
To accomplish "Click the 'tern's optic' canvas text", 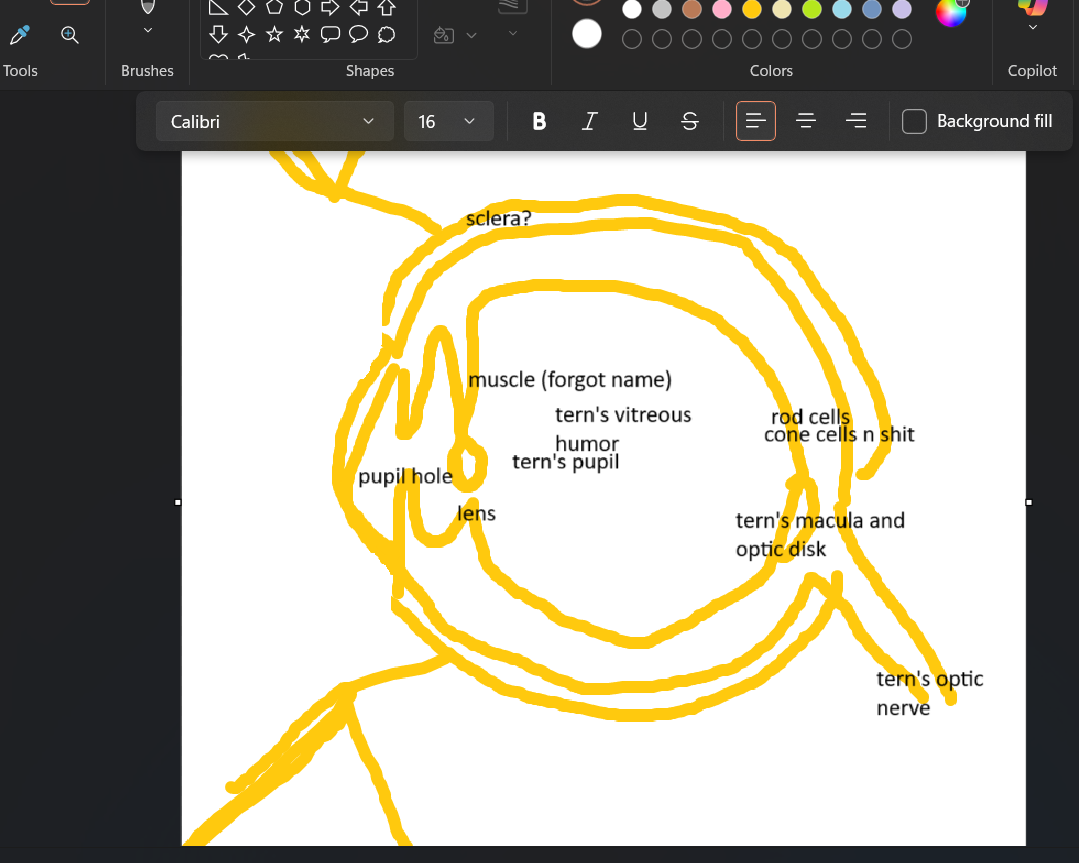I will (930, 679).
